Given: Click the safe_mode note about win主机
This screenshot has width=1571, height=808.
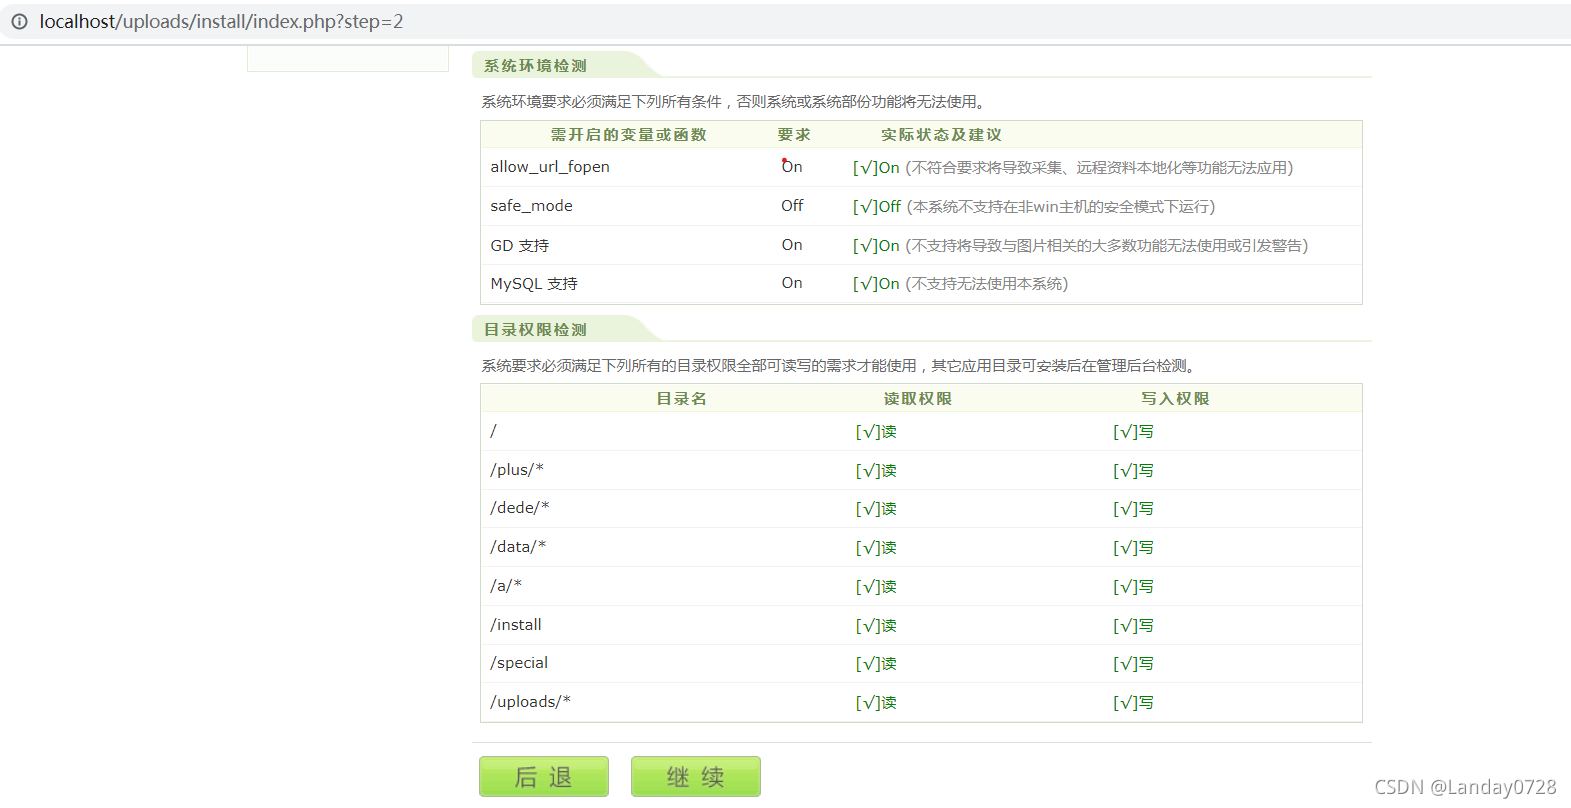Looking at the screenshot, I should coord(1061,207).
